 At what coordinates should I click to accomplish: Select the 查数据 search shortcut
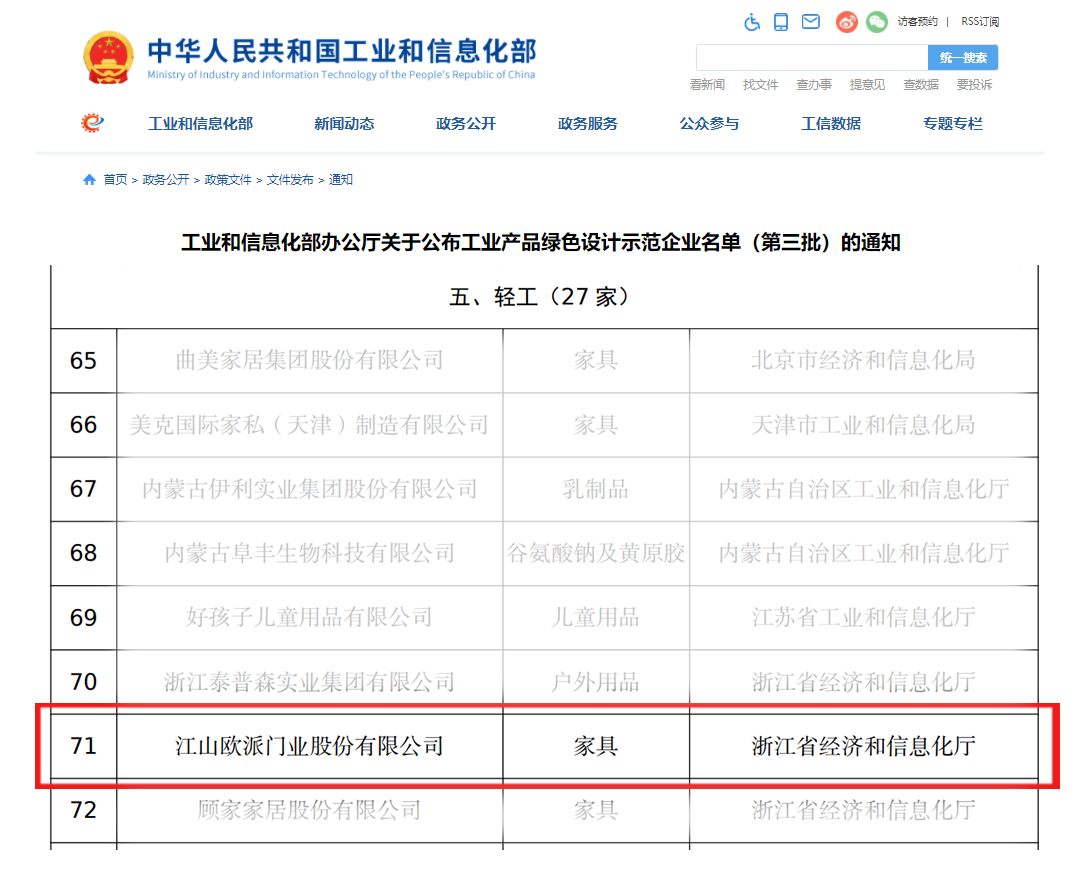(x=921, y=85)
